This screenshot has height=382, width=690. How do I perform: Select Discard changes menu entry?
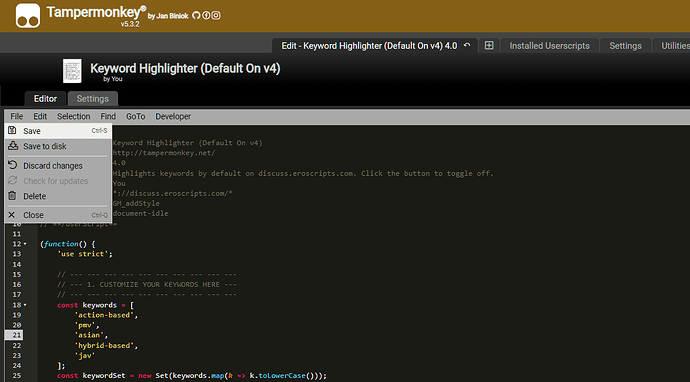pos(58,165)
